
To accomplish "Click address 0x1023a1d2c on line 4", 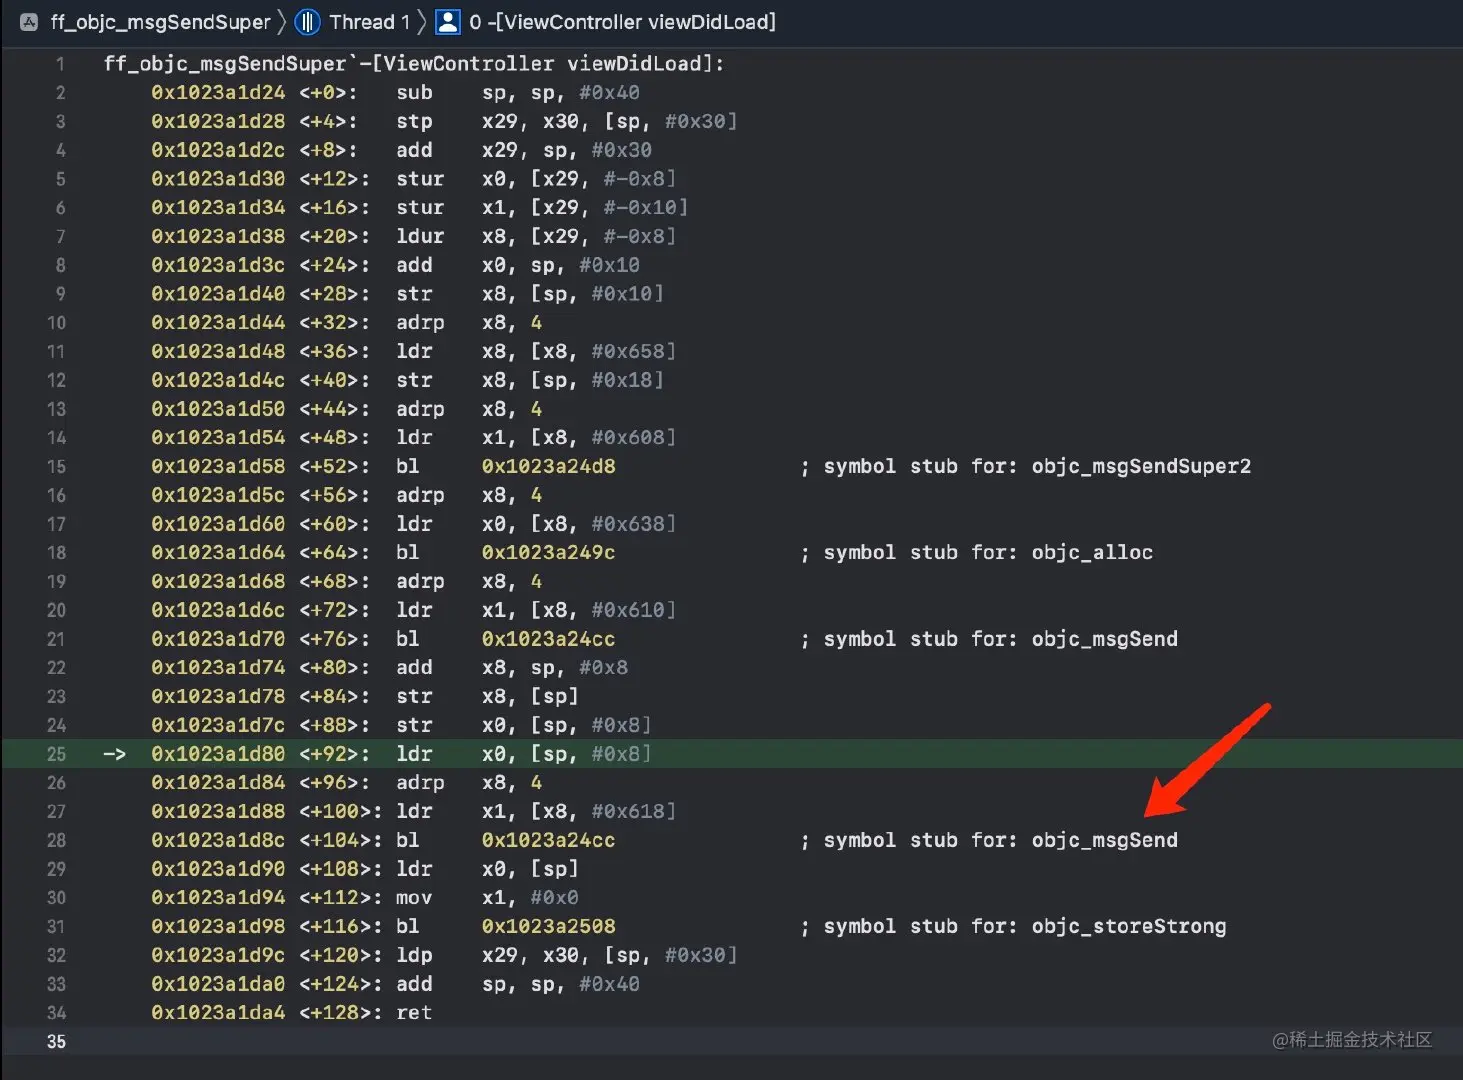I will [x=218, y=151].
